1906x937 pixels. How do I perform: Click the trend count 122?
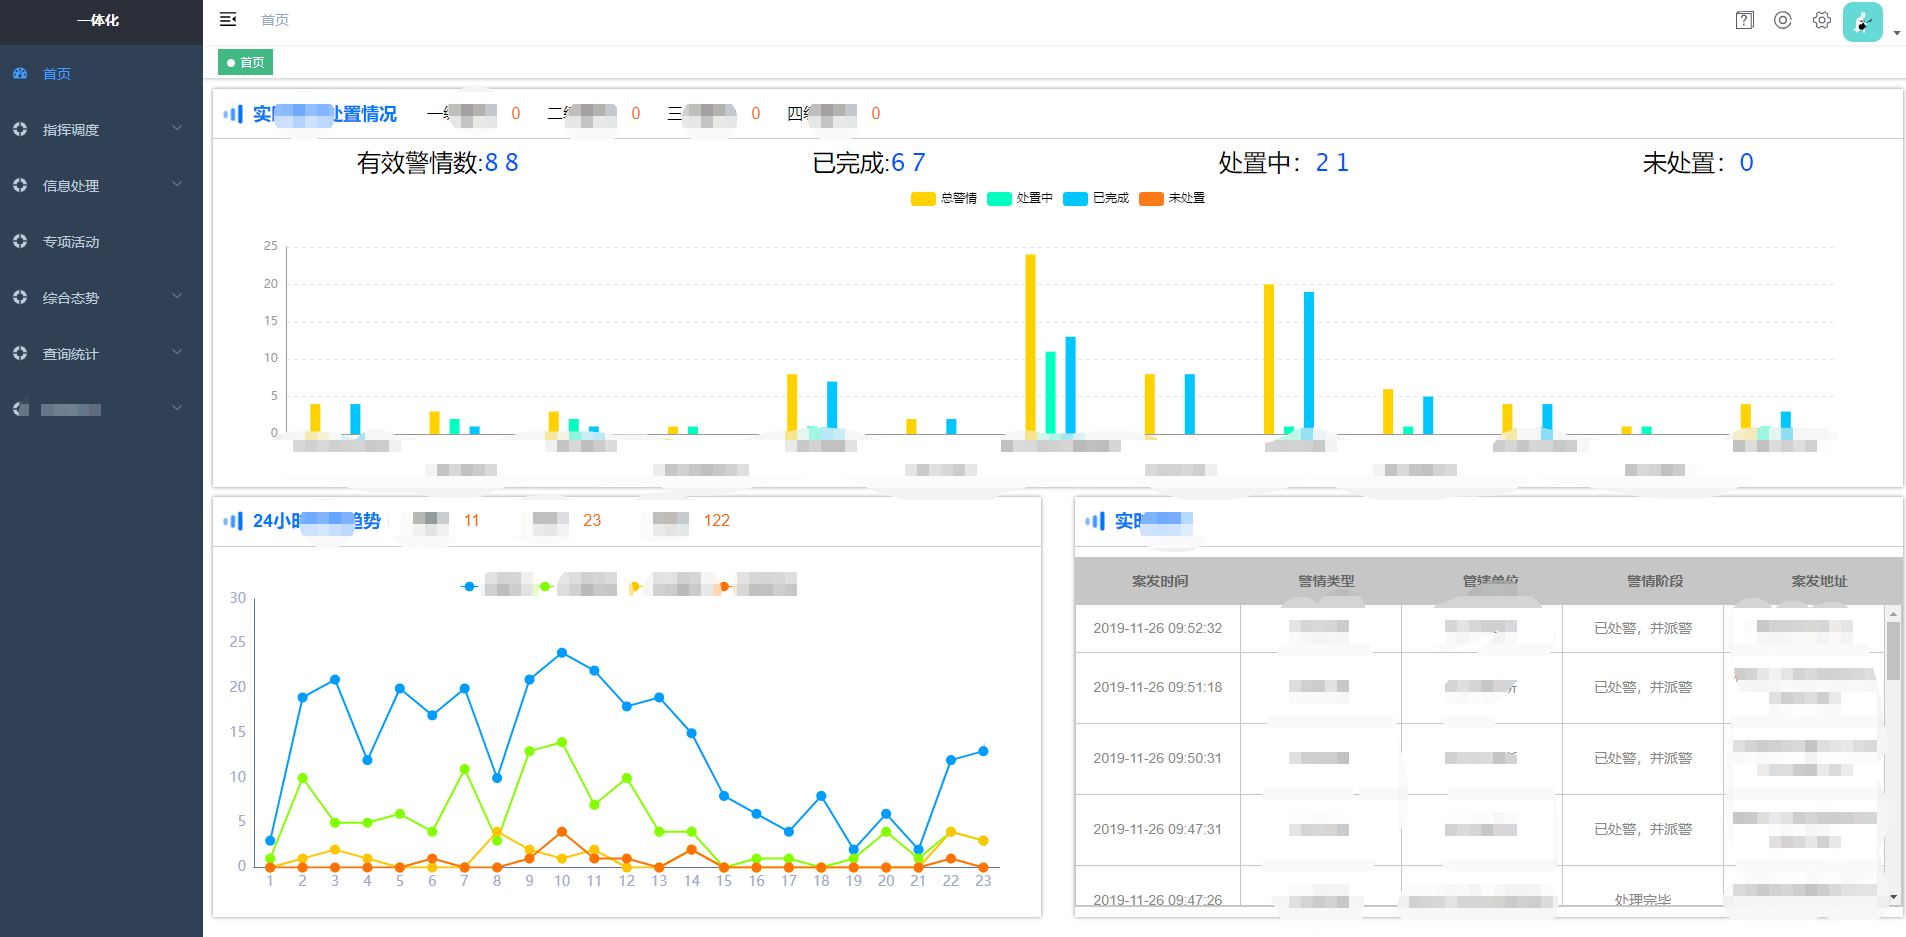pyautogui.click(x=717, y=521)
